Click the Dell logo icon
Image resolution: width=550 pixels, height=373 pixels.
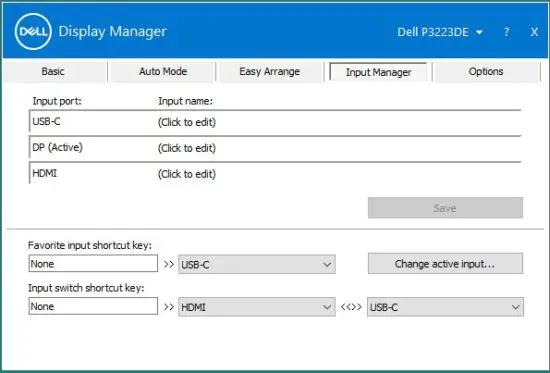click(33, 32)
